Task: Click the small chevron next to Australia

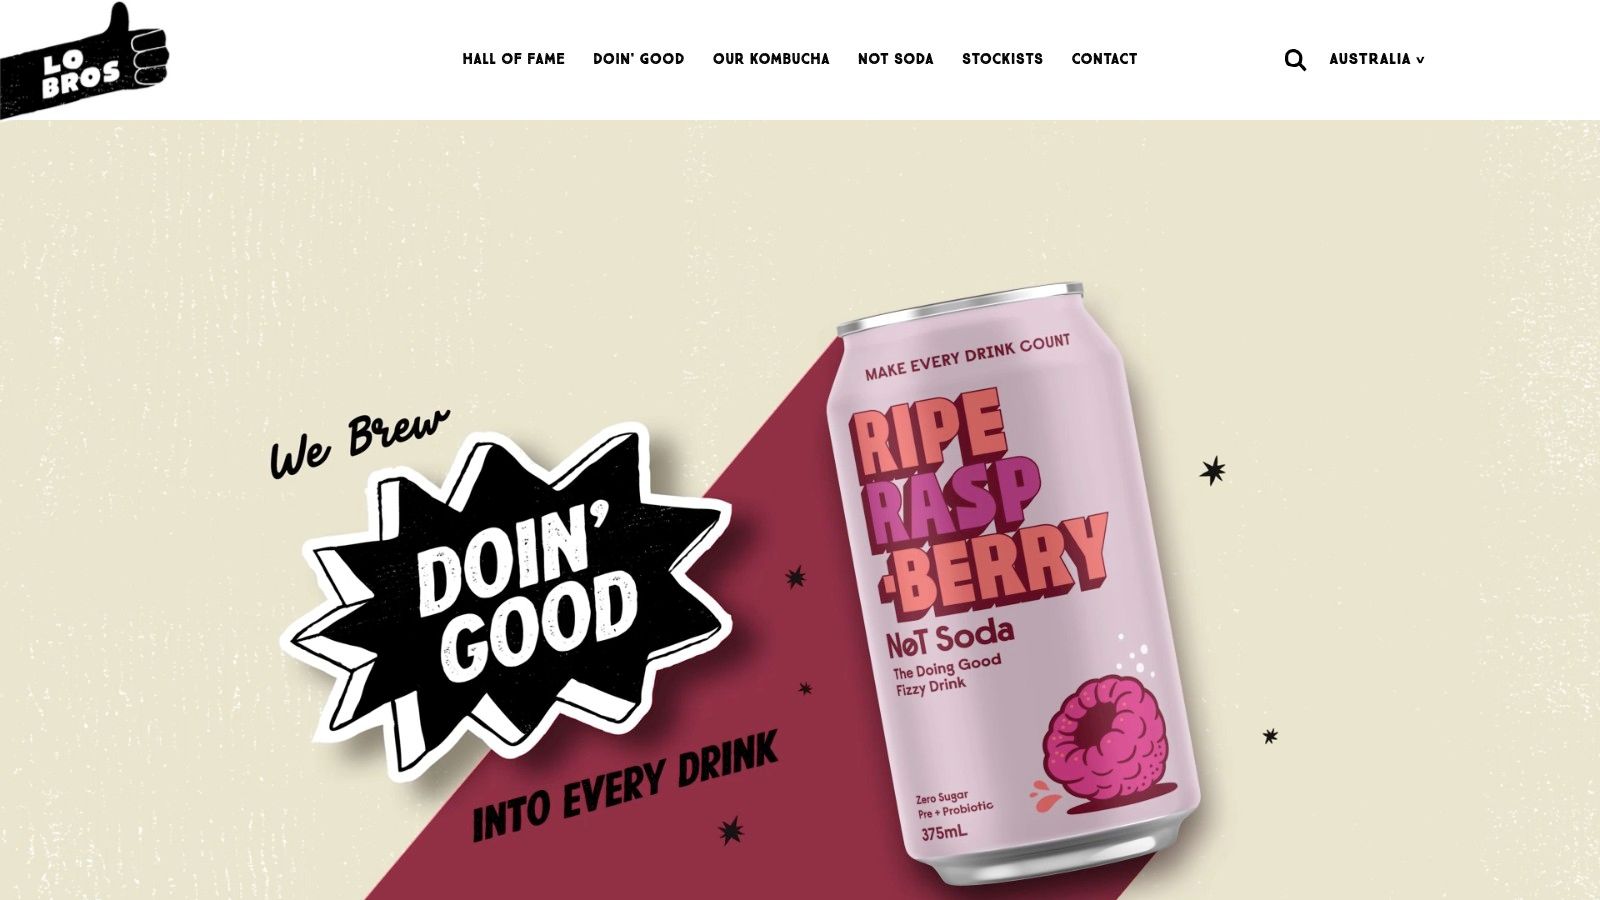Action: point(1420,60)
